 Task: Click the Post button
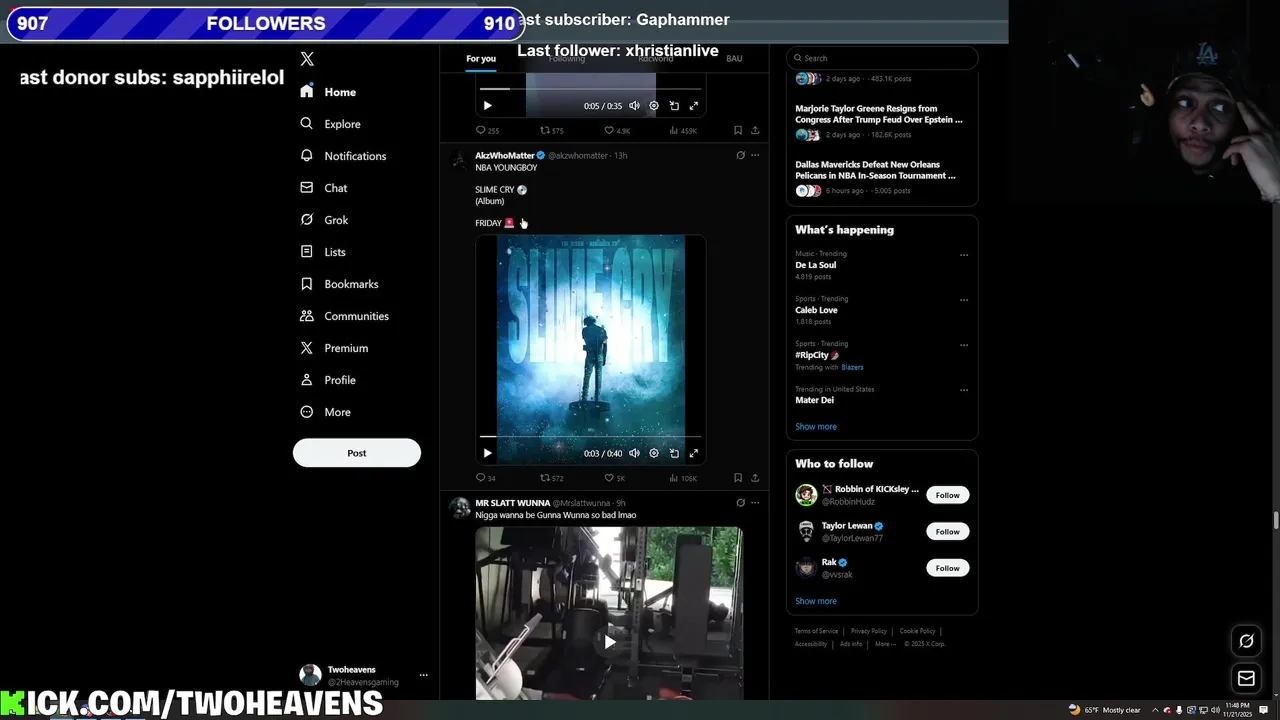[x=357, y=453]
